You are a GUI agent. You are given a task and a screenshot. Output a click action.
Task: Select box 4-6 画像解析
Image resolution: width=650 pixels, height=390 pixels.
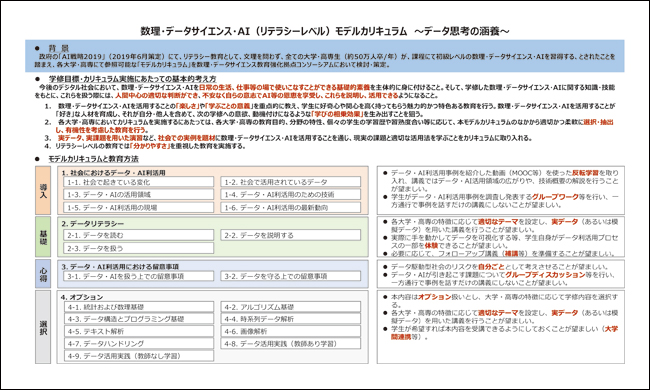click(x=291, y=331)
